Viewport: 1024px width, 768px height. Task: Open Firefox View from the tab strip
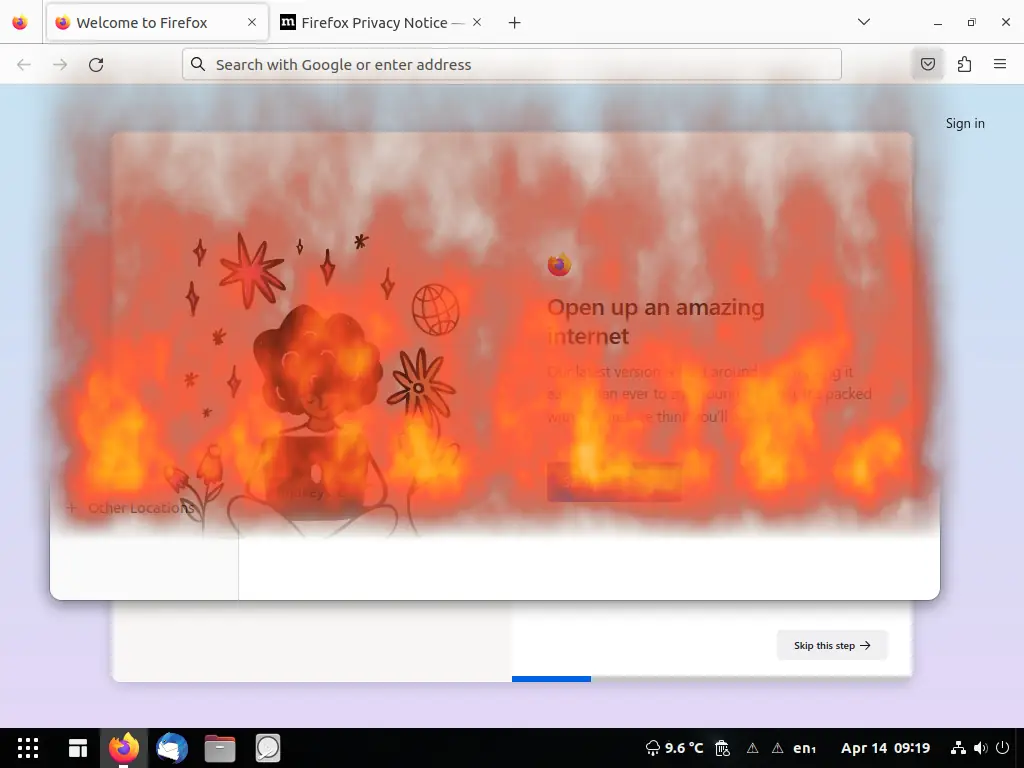20,22
